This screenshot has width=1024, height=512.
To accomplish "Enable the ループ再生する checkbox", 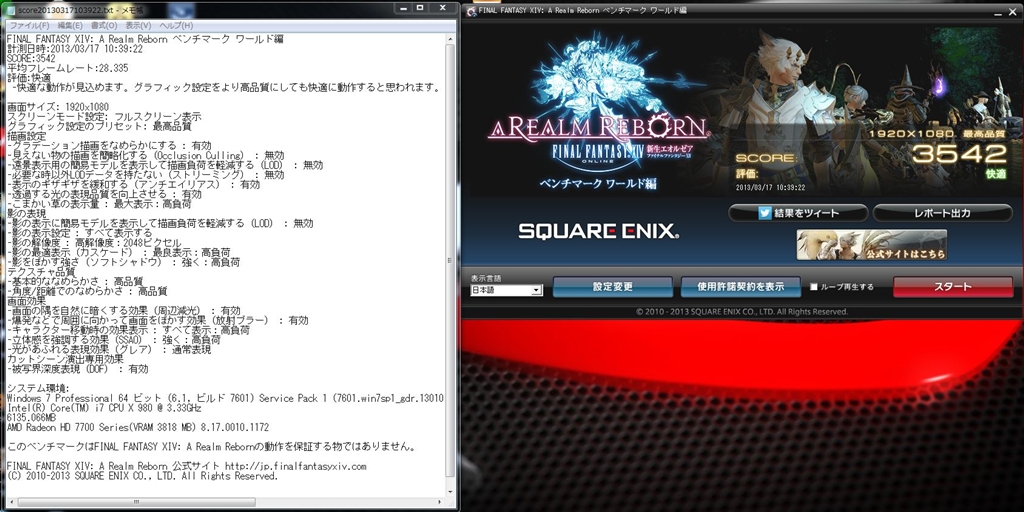I will coord(814,287).
